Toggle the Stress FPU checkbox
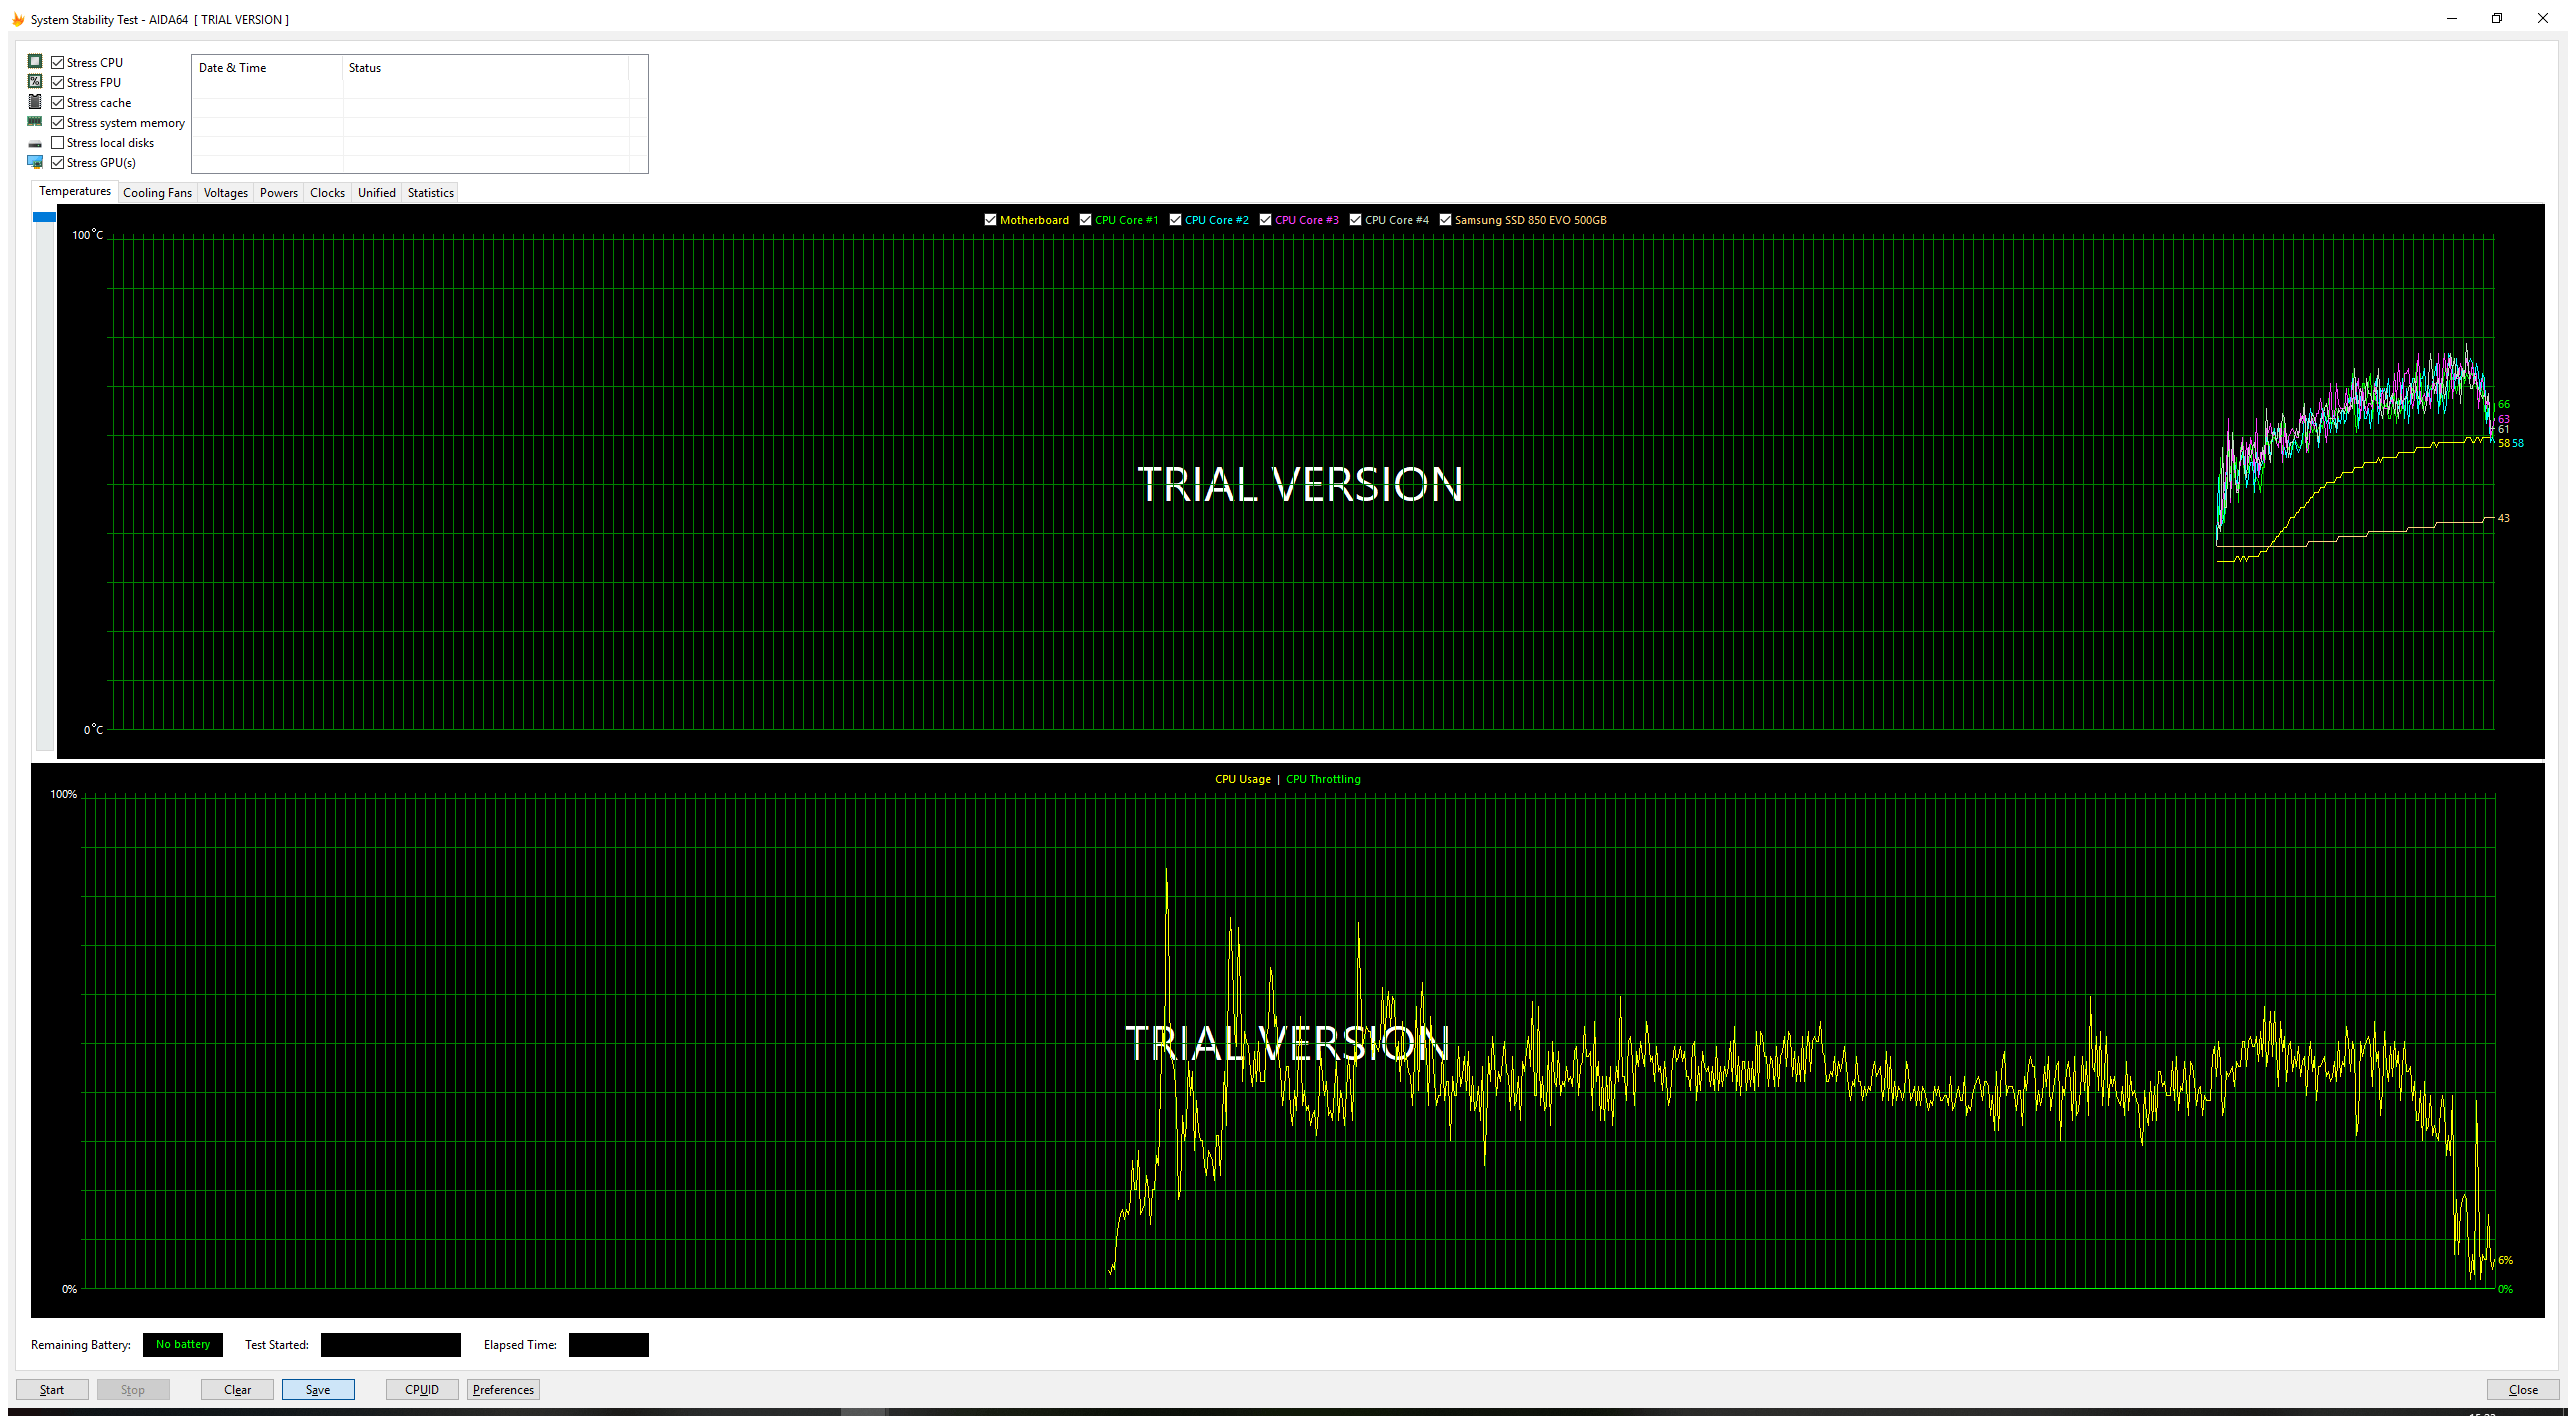Image resolution: width=2576 pixels, height=1416 pixels. click(x=58, y=83)
